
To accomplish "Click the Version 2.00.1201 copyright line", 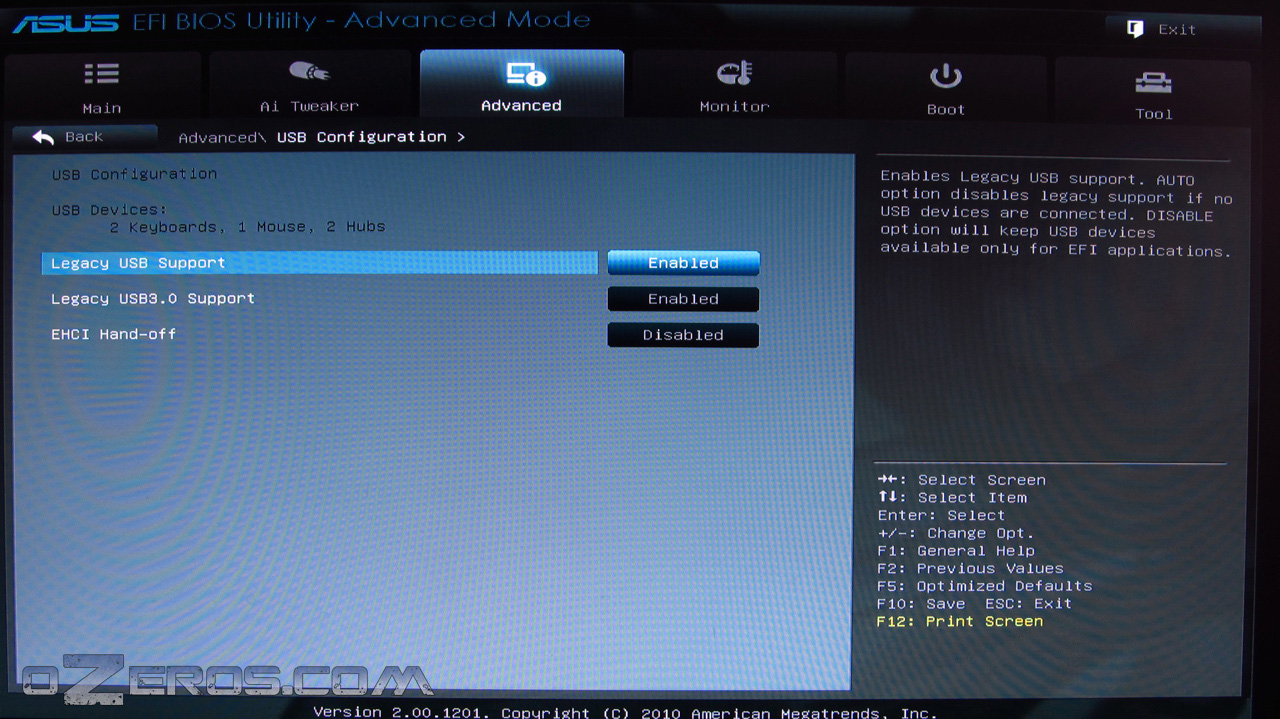I will 625,712.
